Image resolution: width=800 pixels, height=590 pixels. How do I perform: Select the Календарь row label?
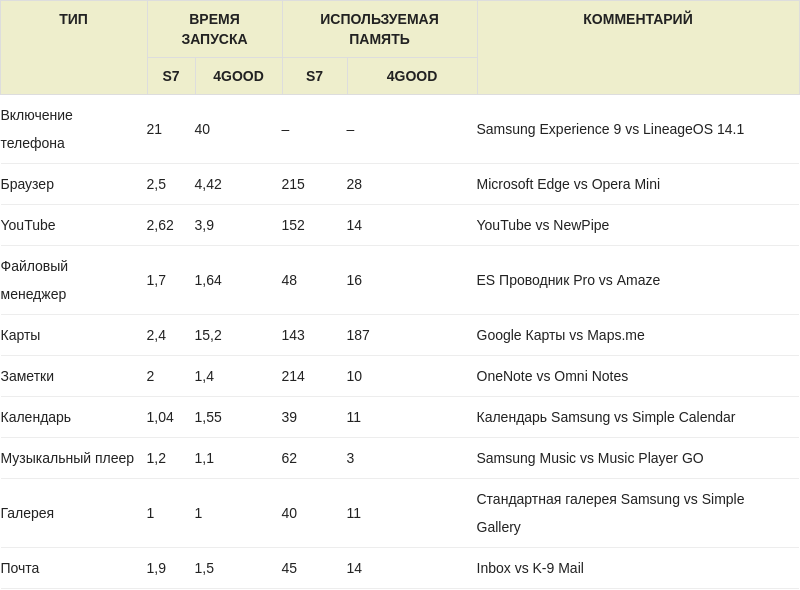[36, 417]
